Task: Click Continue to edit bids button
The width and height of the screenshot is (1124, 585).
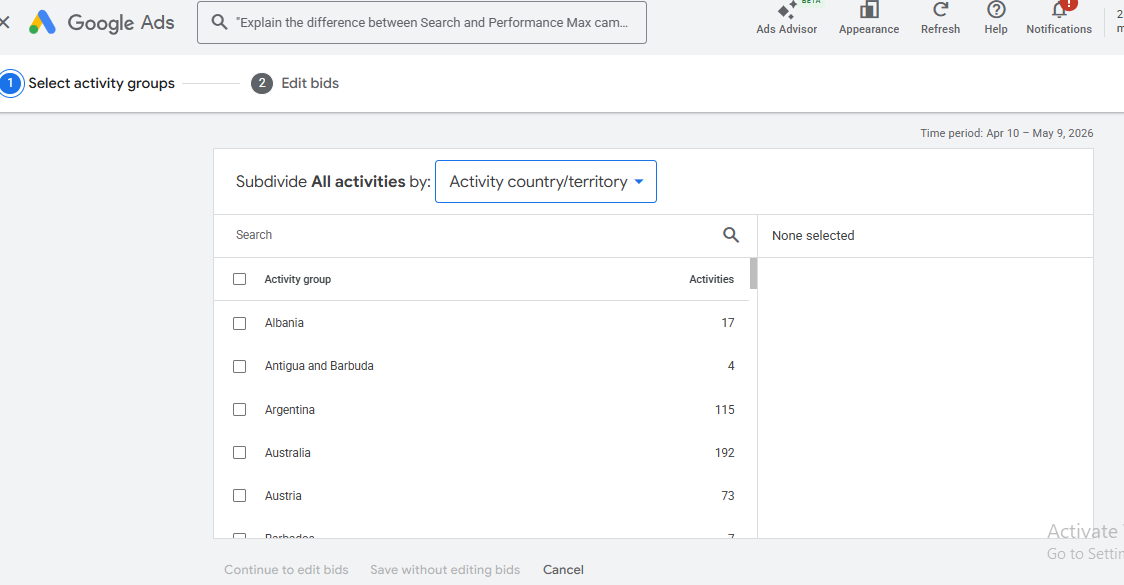Action: point(286,569)
